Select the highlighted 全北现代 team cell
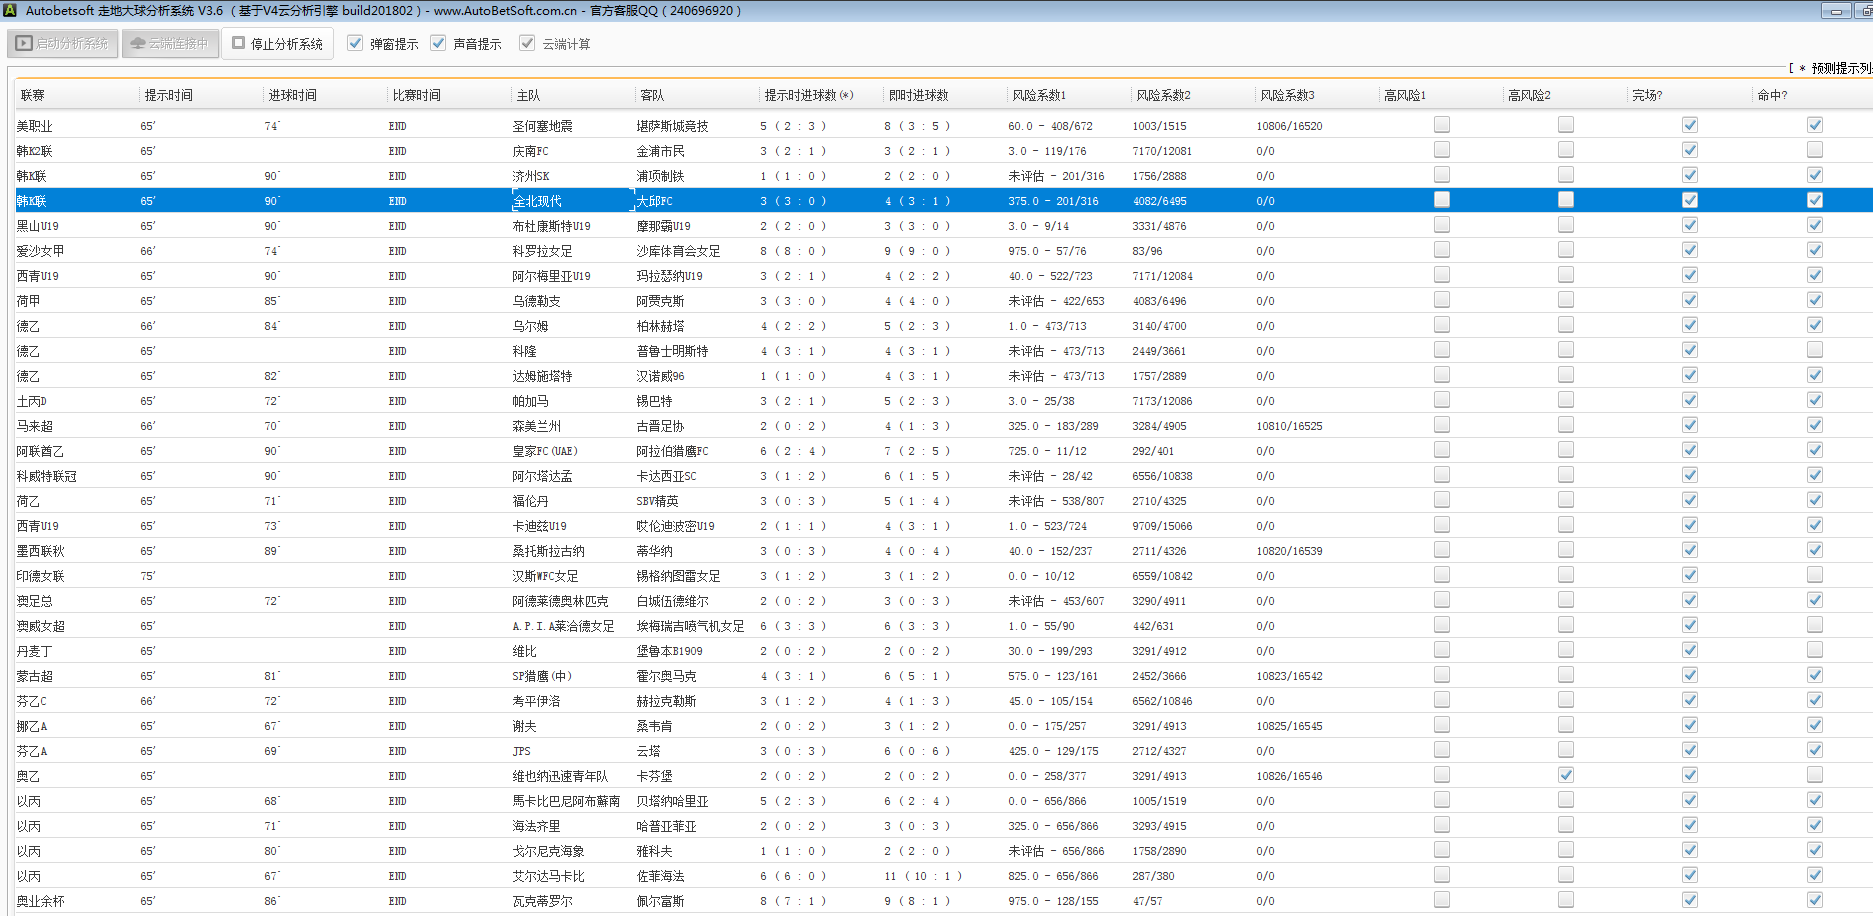 tap(537, 201)
